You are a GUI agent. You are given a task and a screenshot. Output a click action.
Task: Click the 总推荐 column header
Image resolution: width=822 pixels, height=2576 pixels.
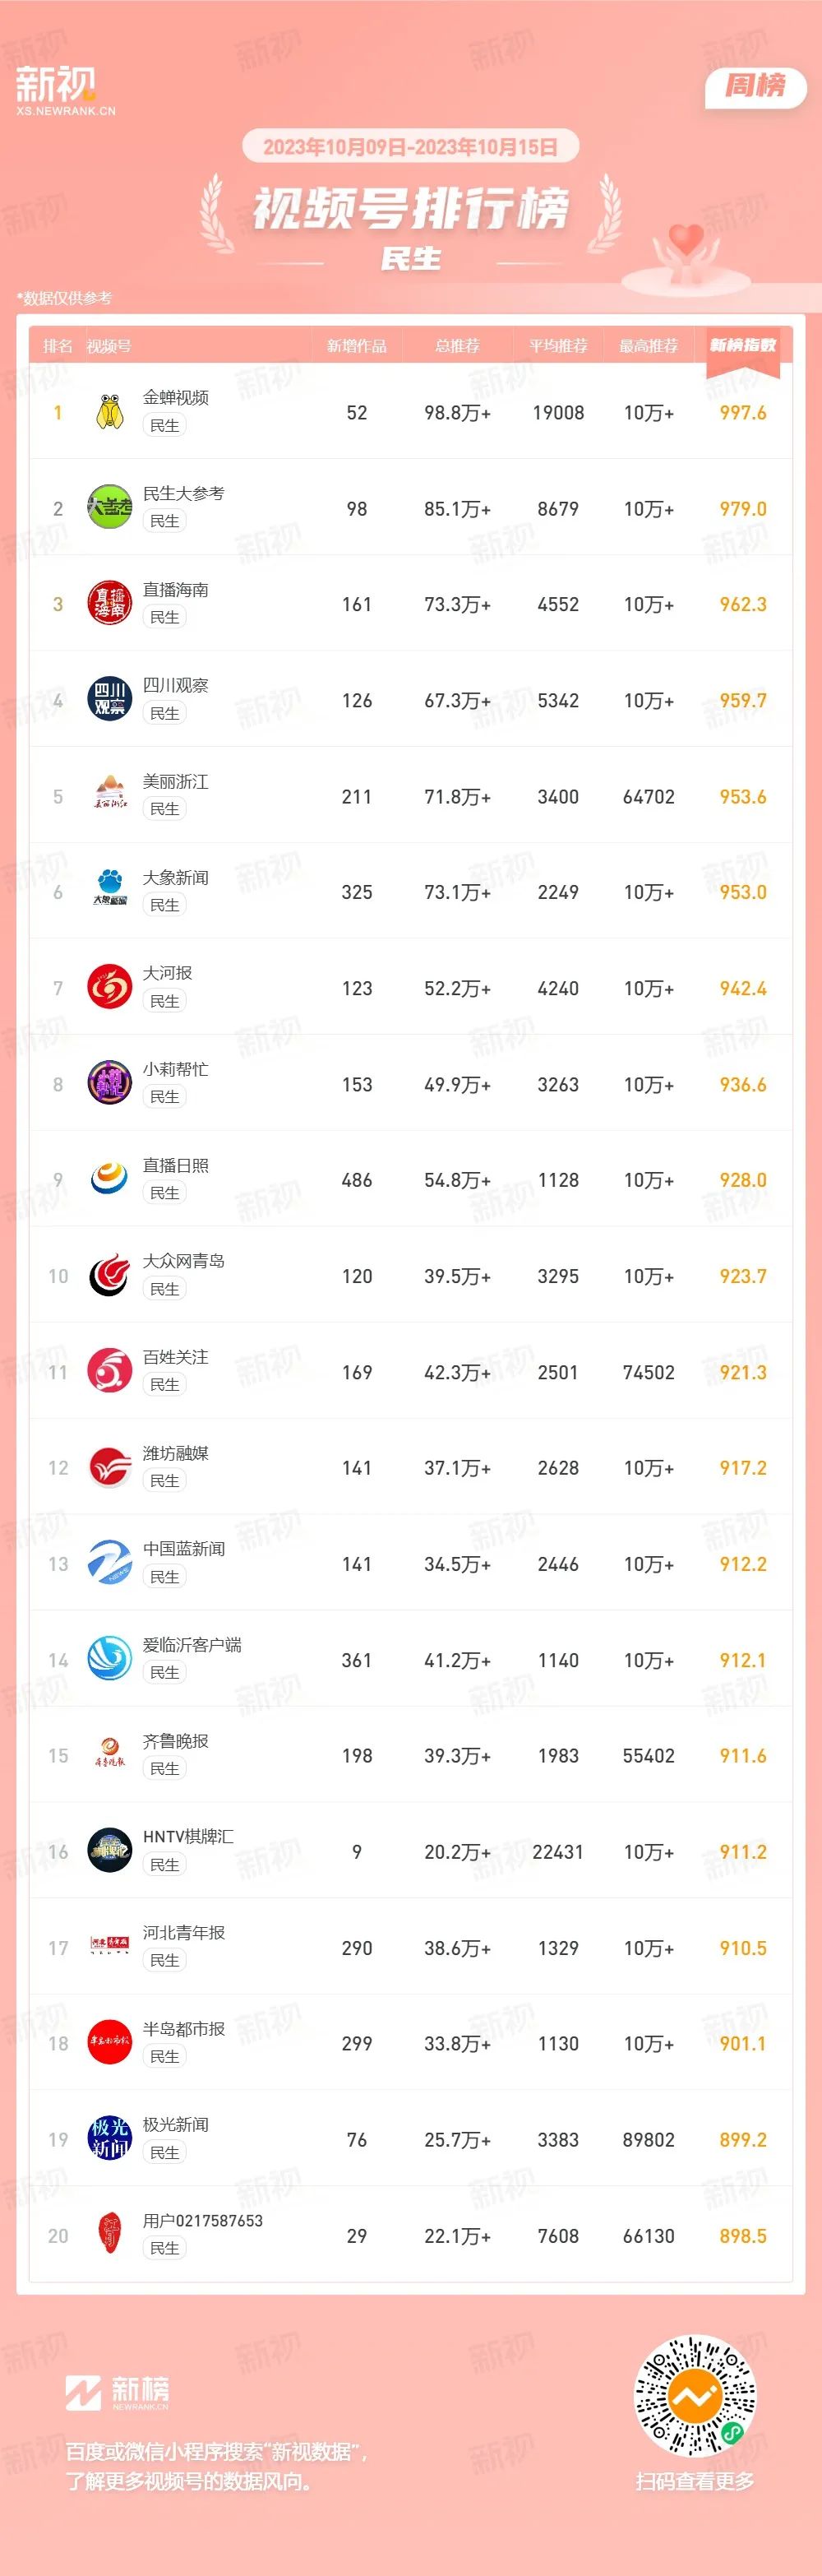(x=457, y=346)
